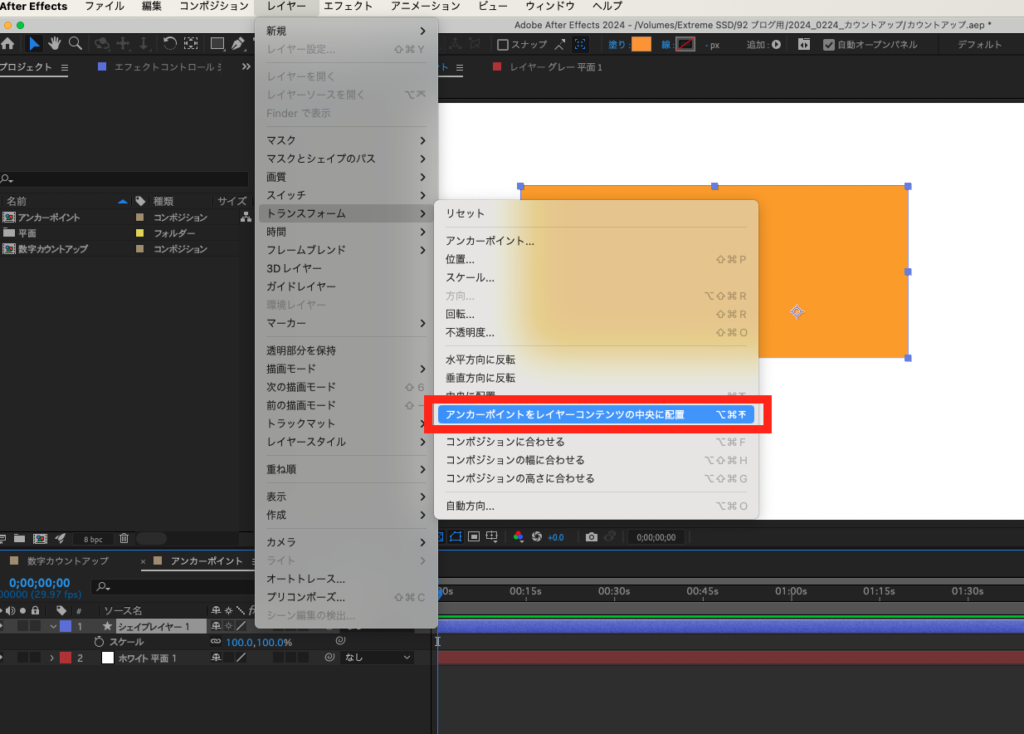Click the scale stopwatch icon

click(99, 642)
